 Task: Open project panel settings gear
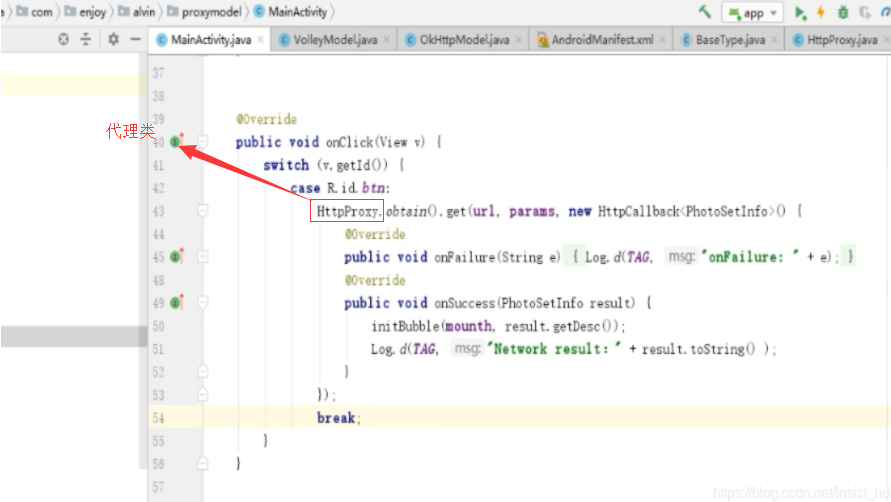(113, 39)
